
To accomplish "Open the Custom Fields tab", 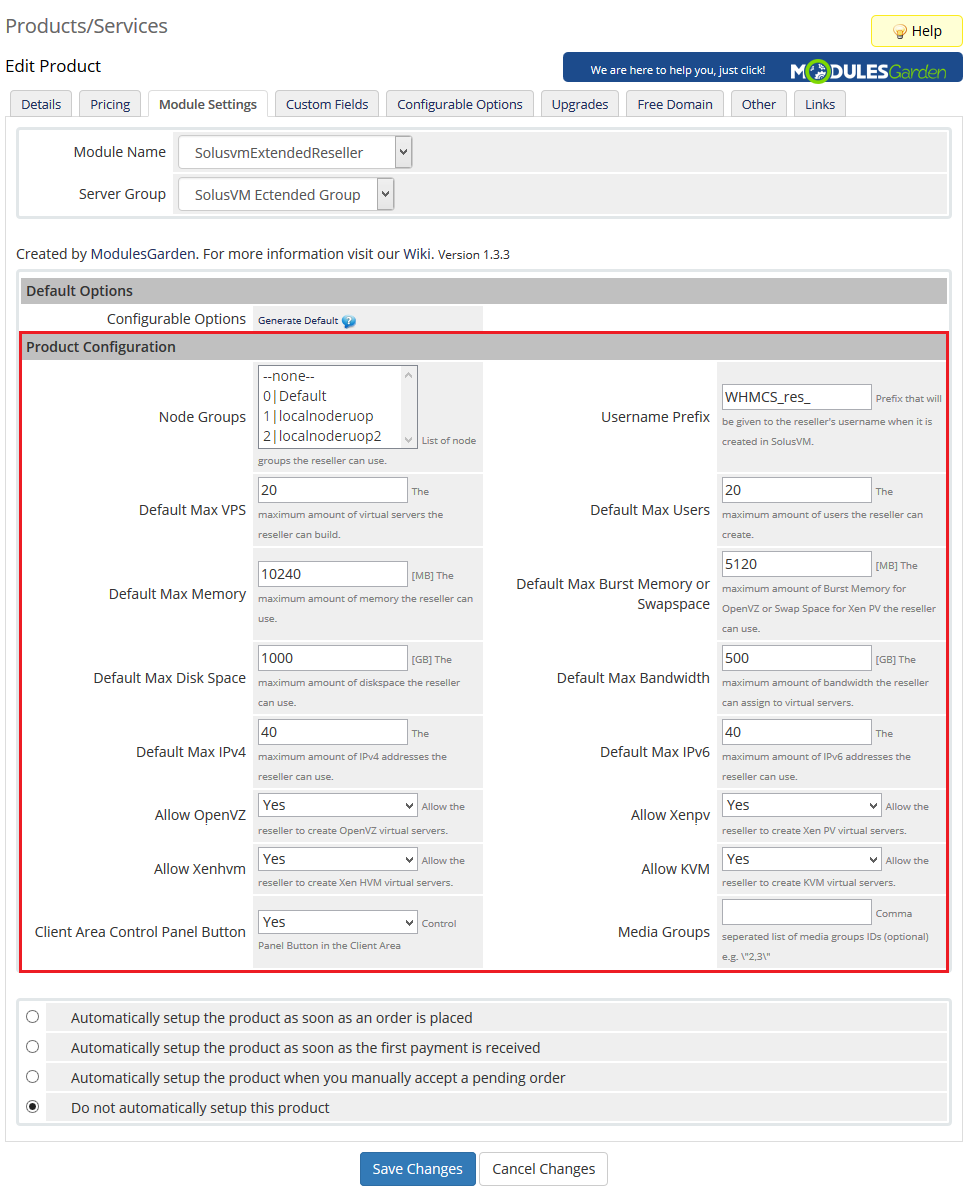I will click(327, 104).
